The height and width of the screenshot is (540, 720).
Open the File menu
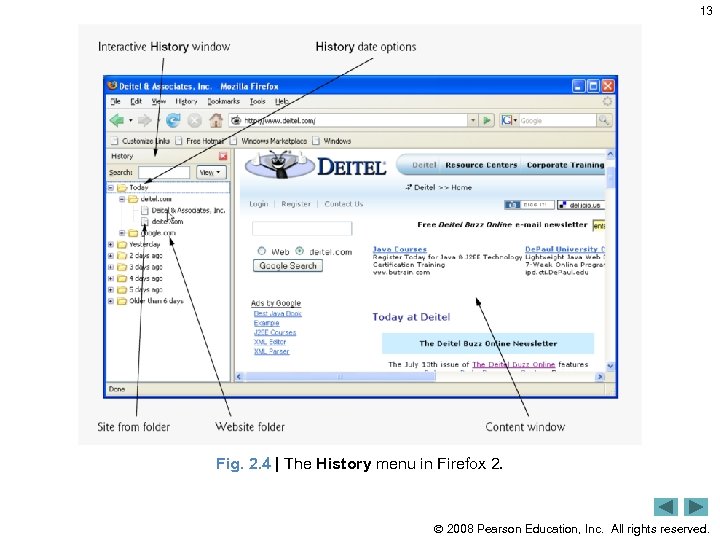(x=115, y=101)
